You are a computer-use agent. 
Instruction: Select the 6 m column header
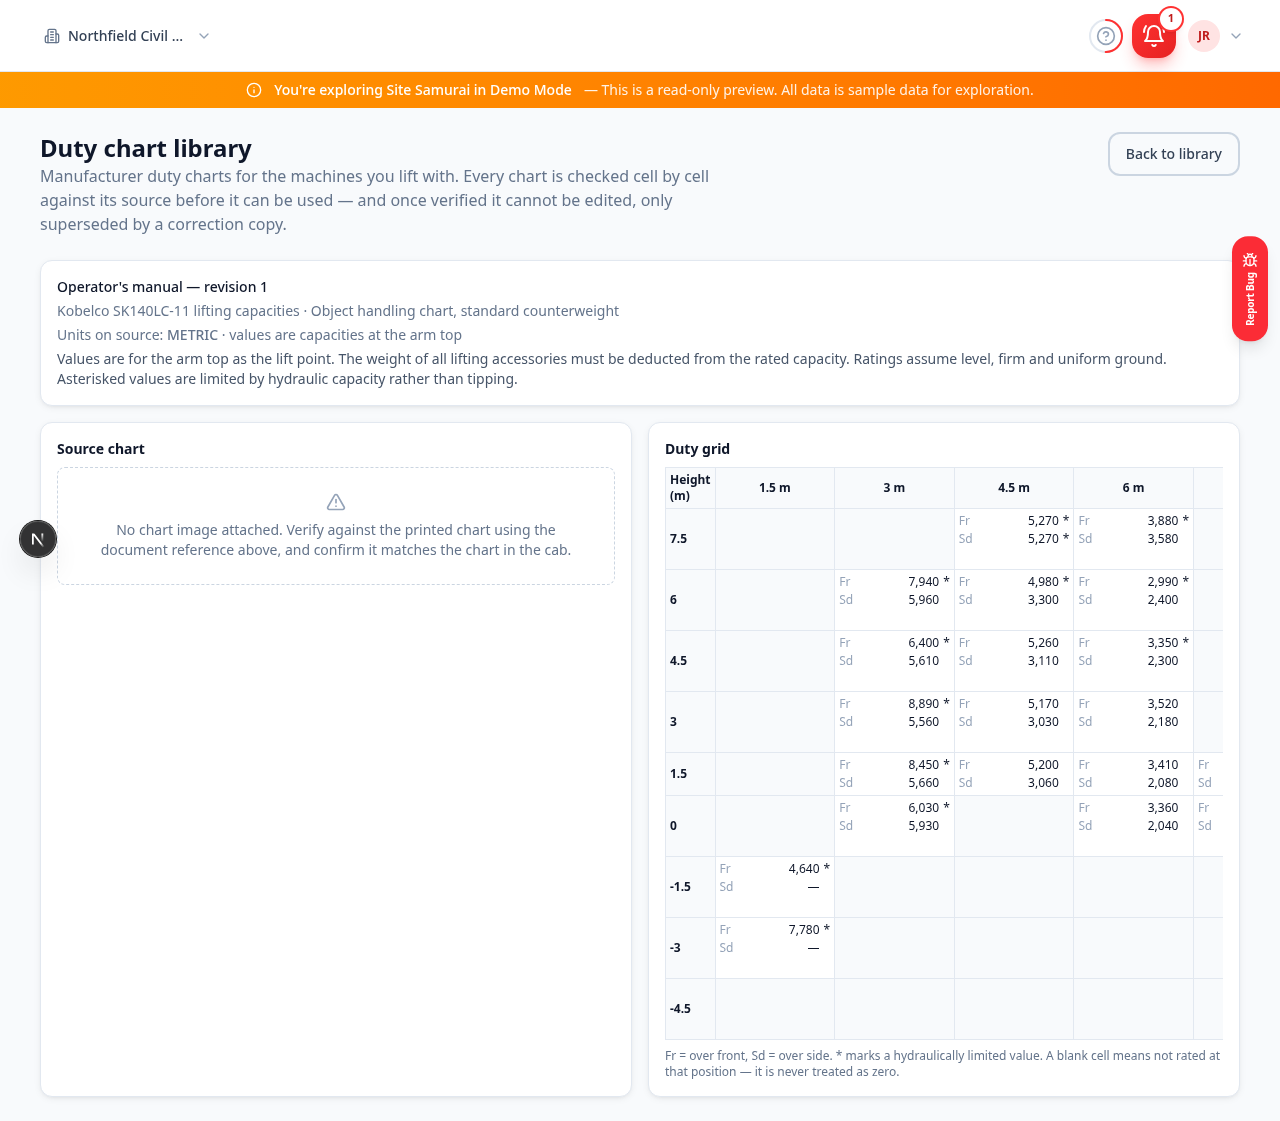[1133, 488]
